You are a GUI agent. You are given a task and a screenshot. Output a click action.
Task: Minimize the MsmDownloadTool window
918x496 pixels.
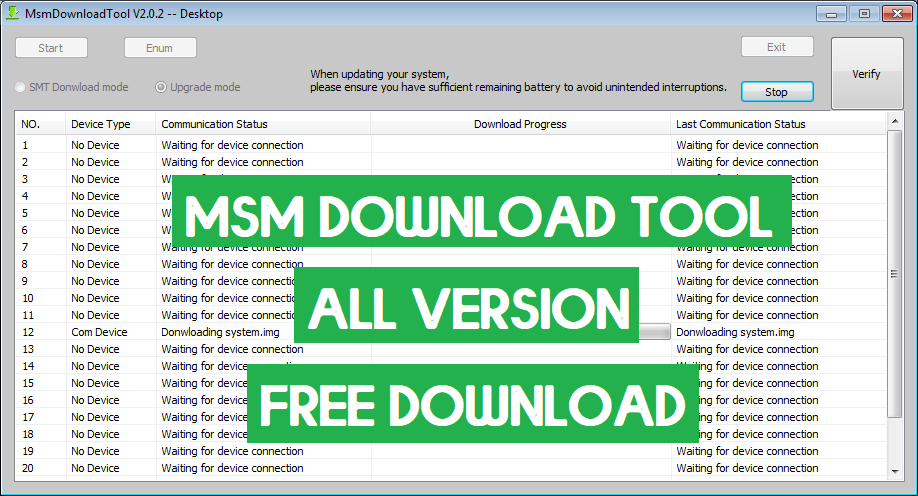[x=831, y=13]
